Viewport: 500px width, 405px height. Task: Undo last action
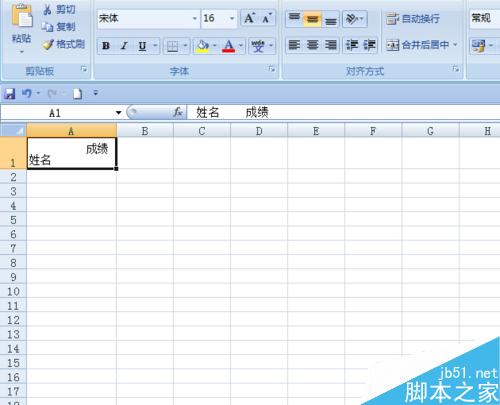[x=27, y=93]
